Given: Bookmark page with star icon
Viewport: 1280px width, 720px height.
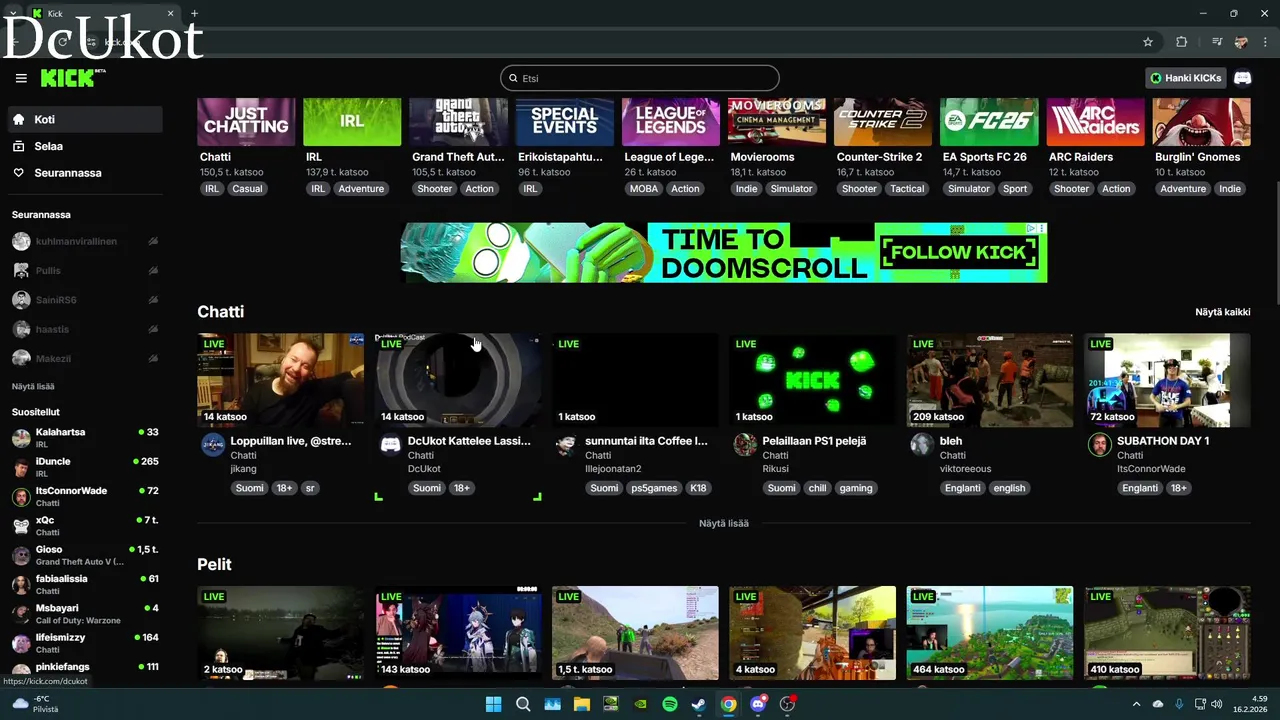Looking at the screenshot, I should pyautogui.click(x=1148, y=42).
